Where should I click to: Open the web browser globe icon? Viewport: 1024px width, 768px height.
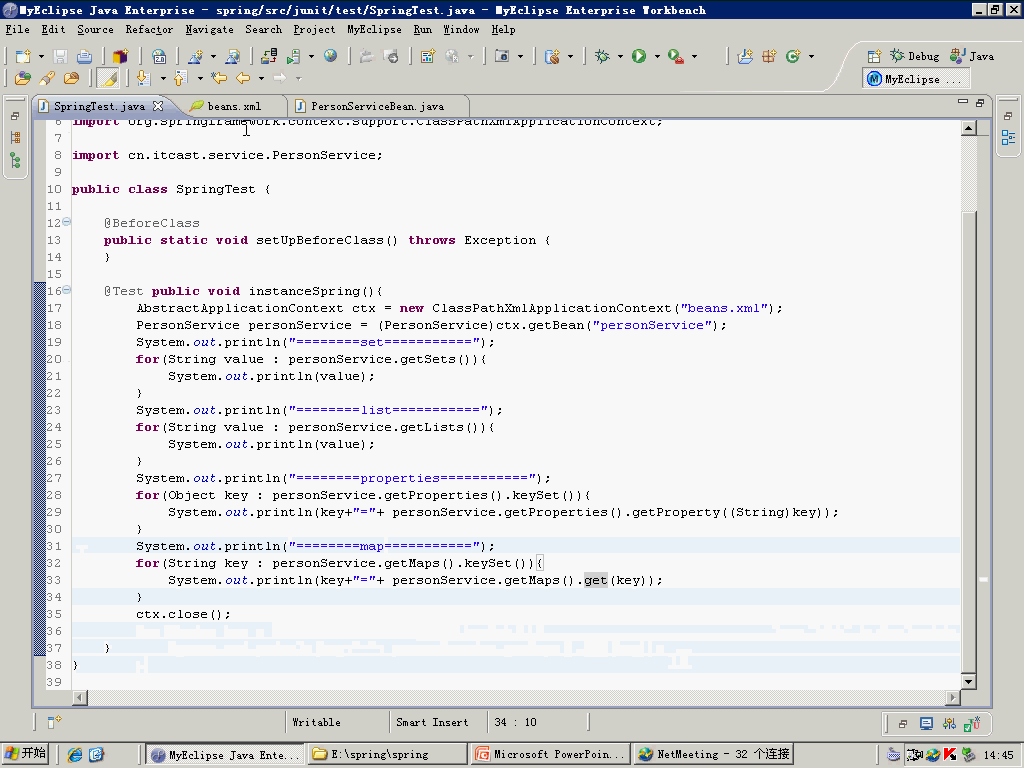click(x=330, y=56)
